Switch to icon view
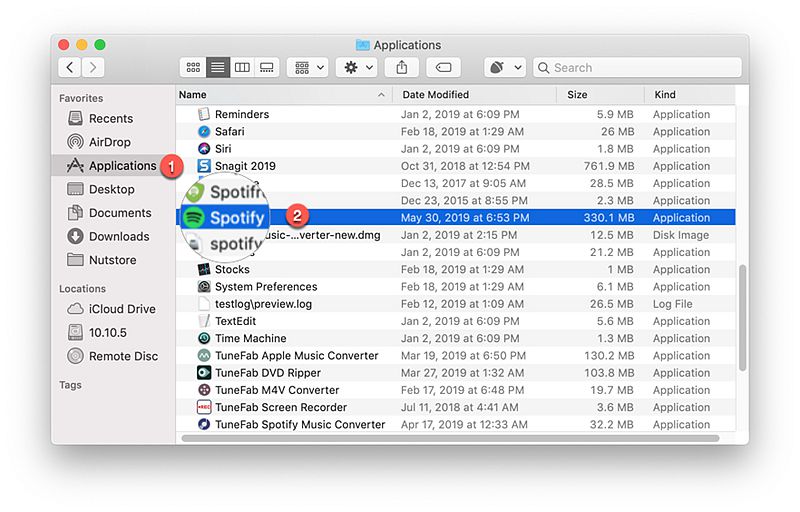The image size is (800, 512). tap(193, 67)
